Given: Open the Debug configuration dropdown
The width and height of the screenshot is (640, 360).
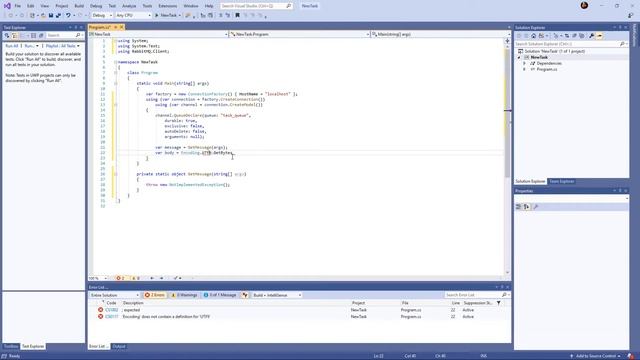Looking at the screenshot, I should [x=102, y=16].
